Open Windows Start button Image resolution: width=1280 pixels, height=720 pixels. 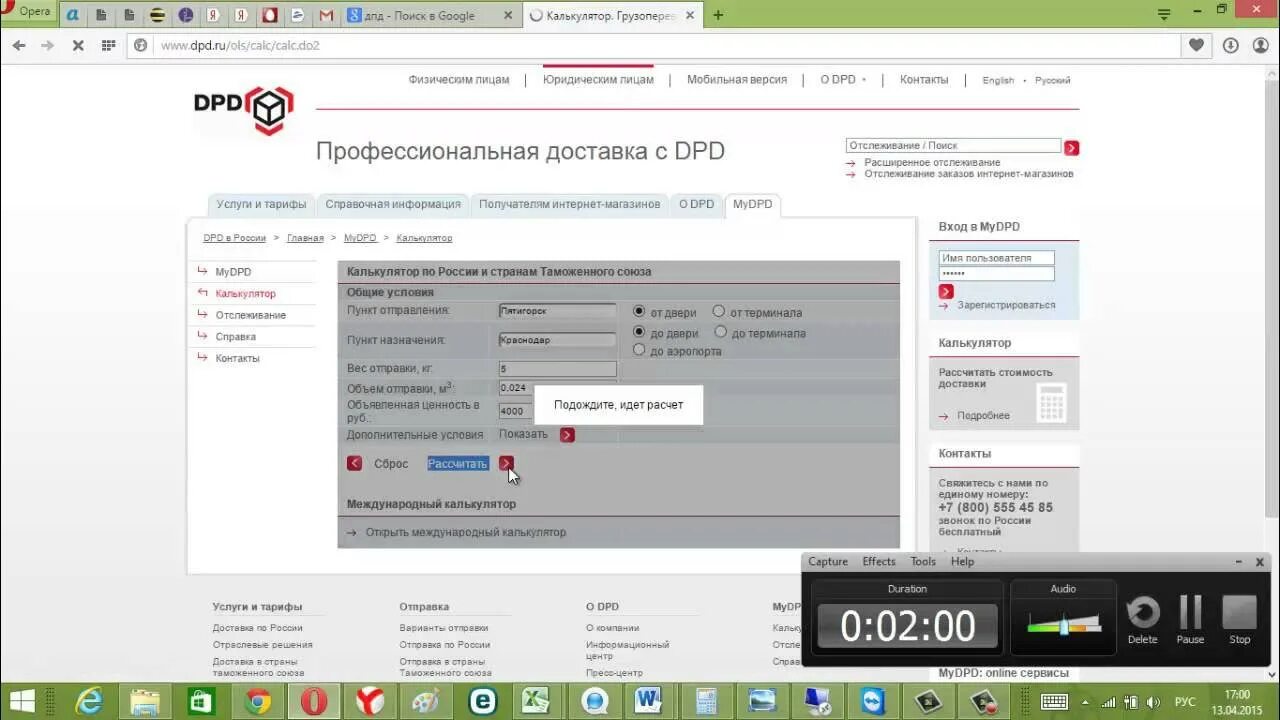[x=22, y=700]
